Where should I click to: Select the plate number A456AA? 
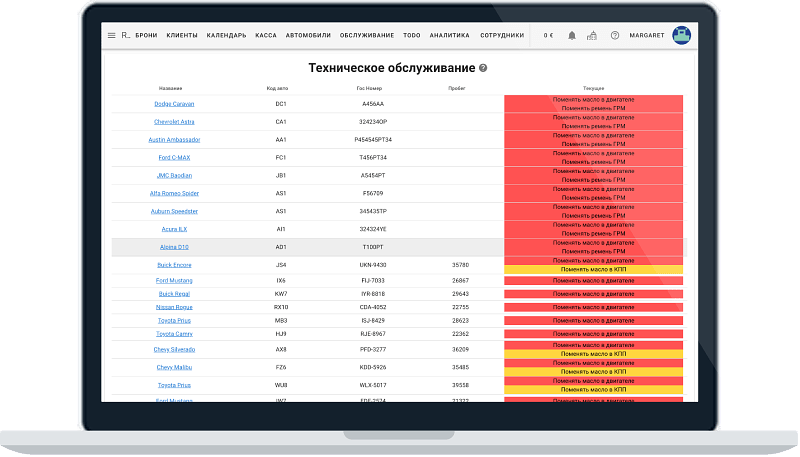[x=373, y=104]
